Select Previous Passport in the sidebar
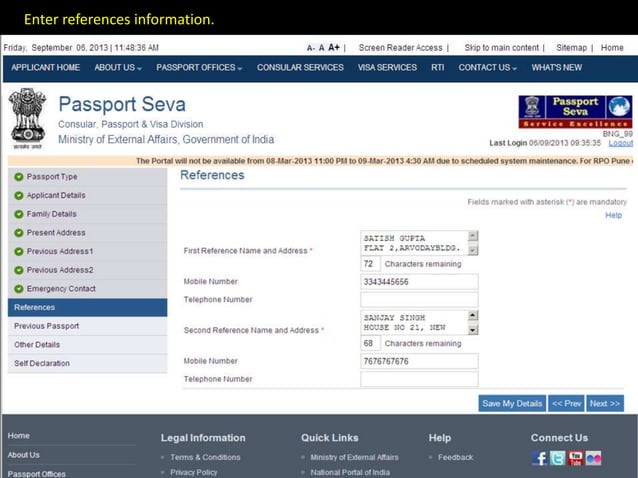Image resolution: width=638 pixels, height=478 pixels. coord(87,326)
